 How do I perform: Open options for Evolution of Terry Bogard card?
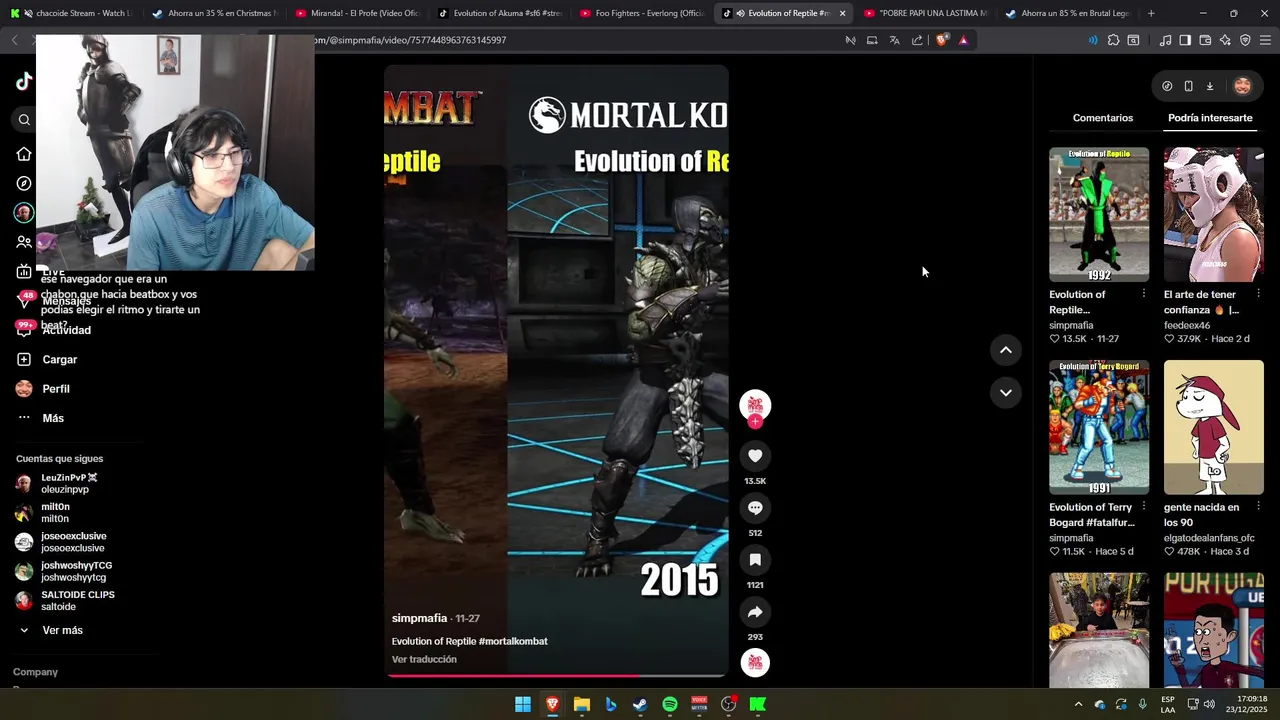(x=1143, y=507)
